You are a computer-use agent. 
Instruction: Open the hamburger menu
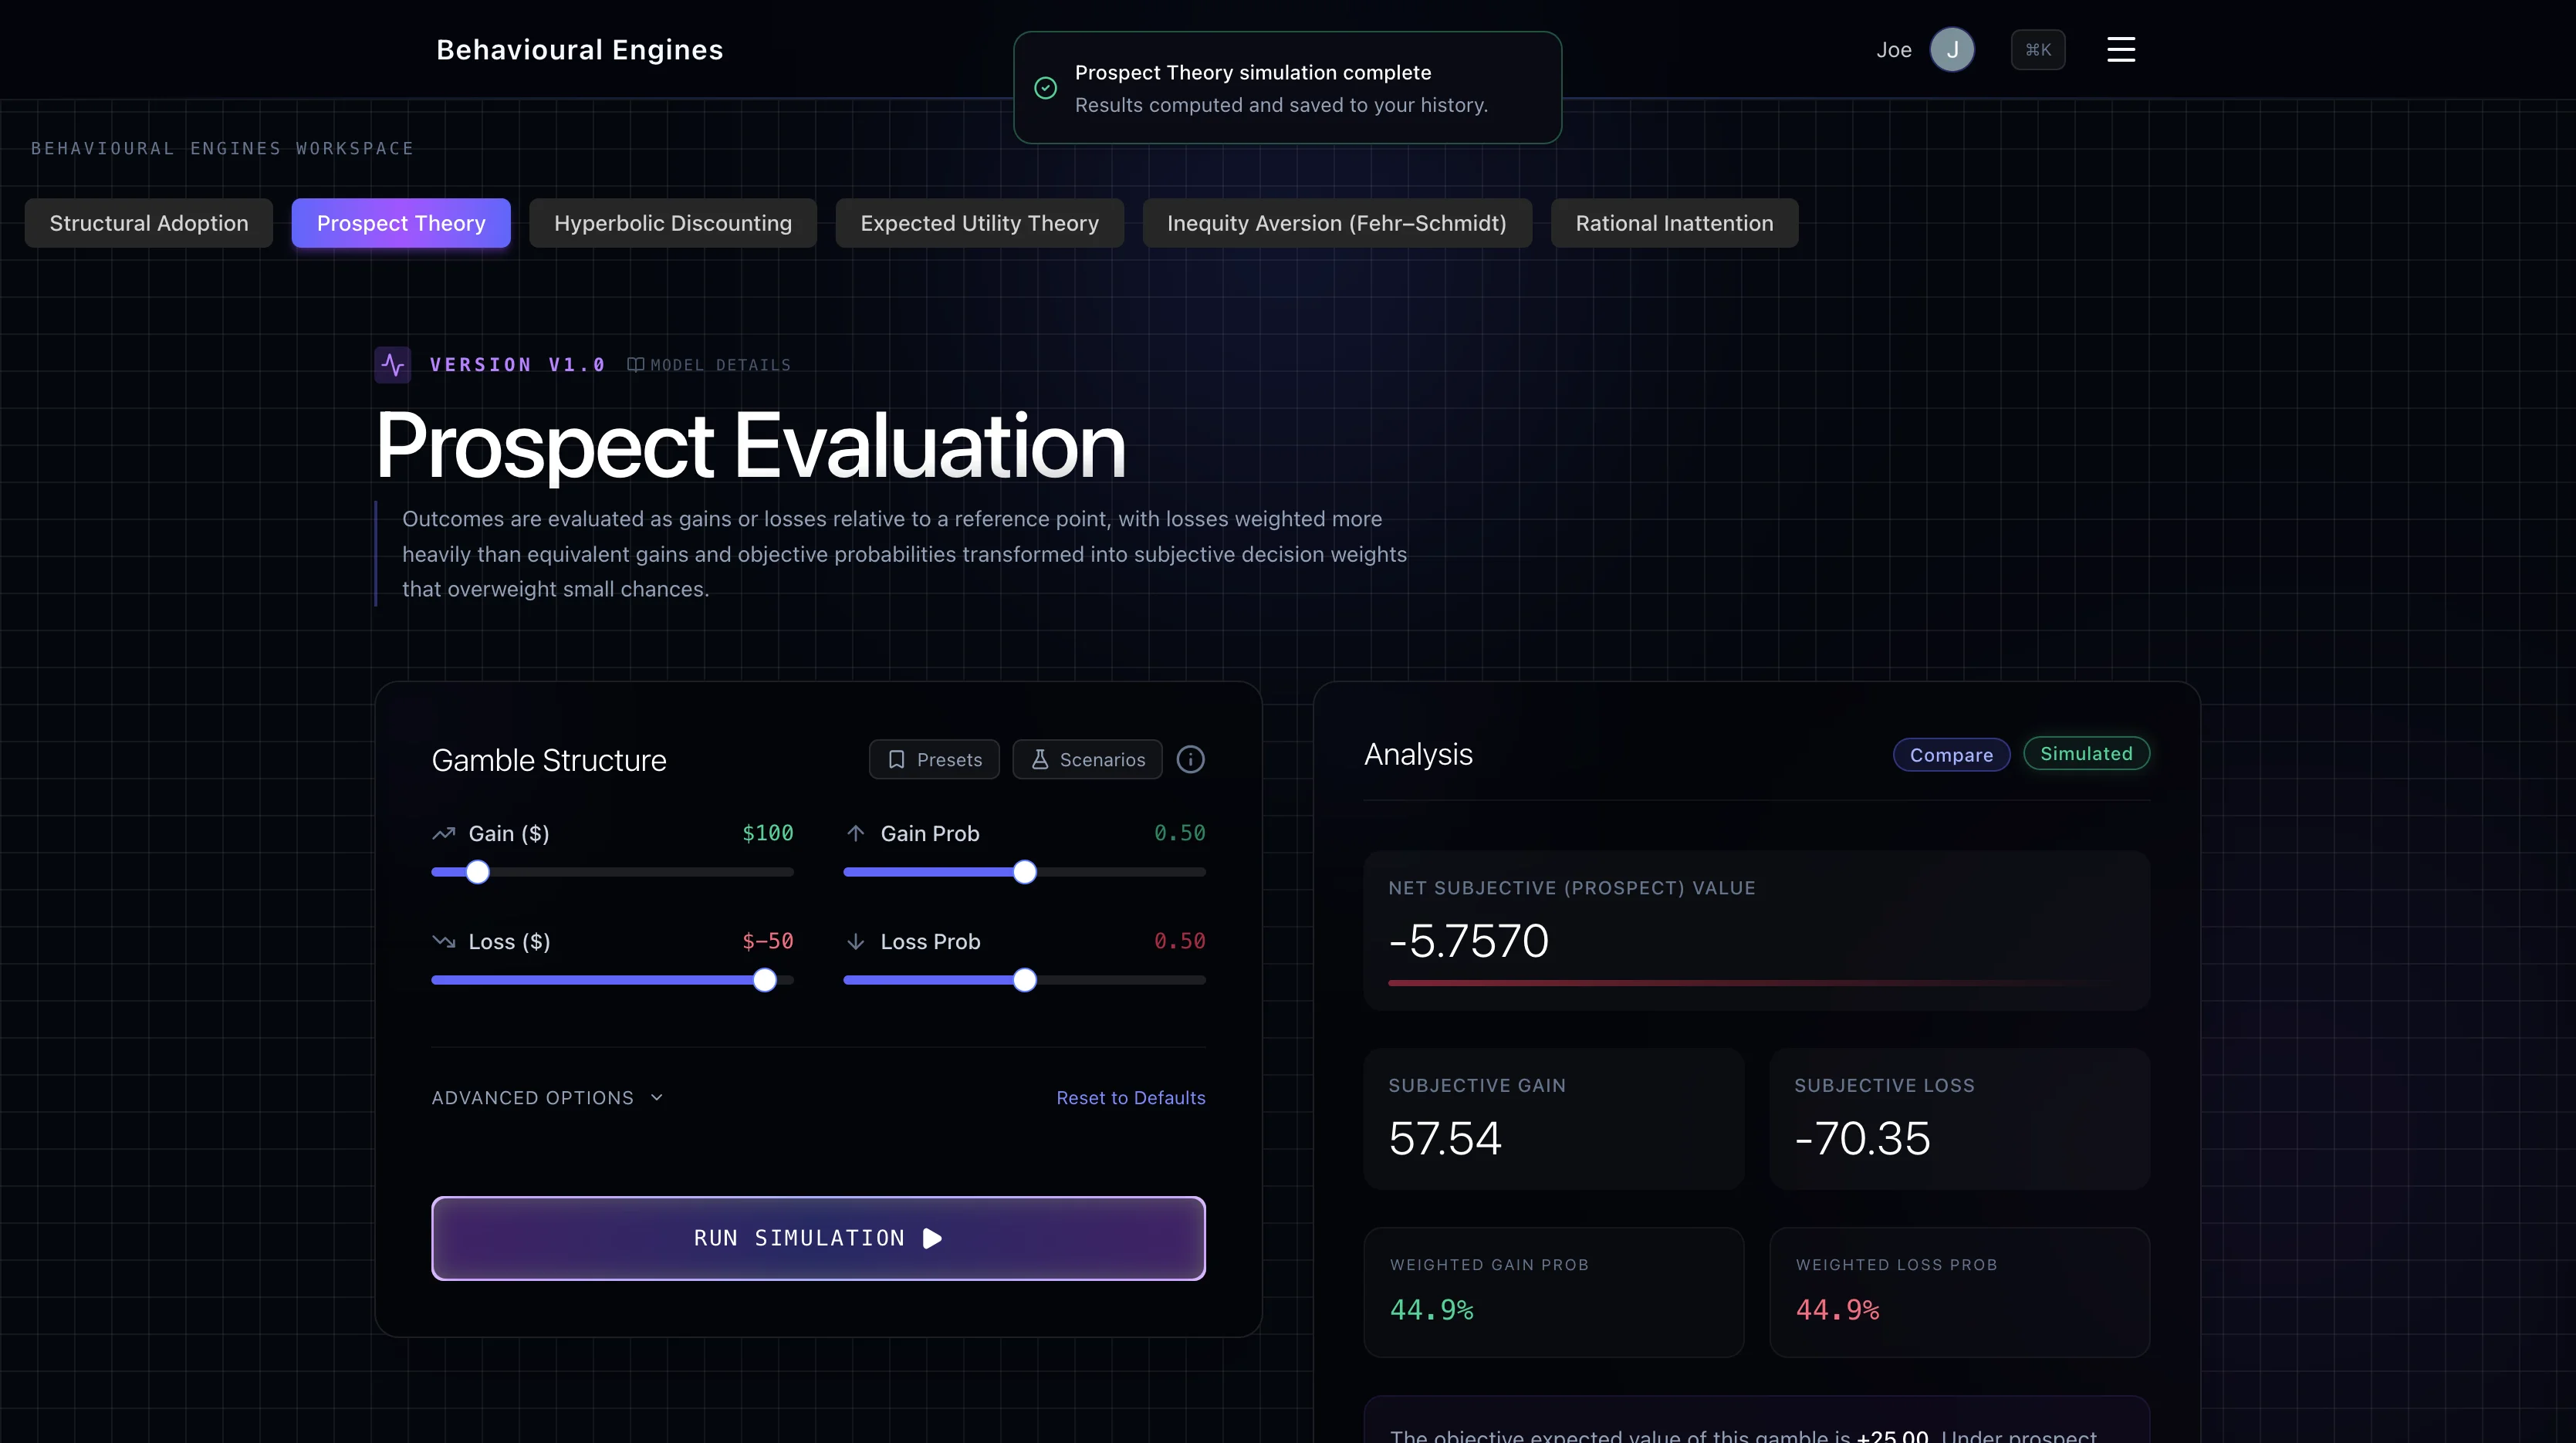coord(2121,49)
